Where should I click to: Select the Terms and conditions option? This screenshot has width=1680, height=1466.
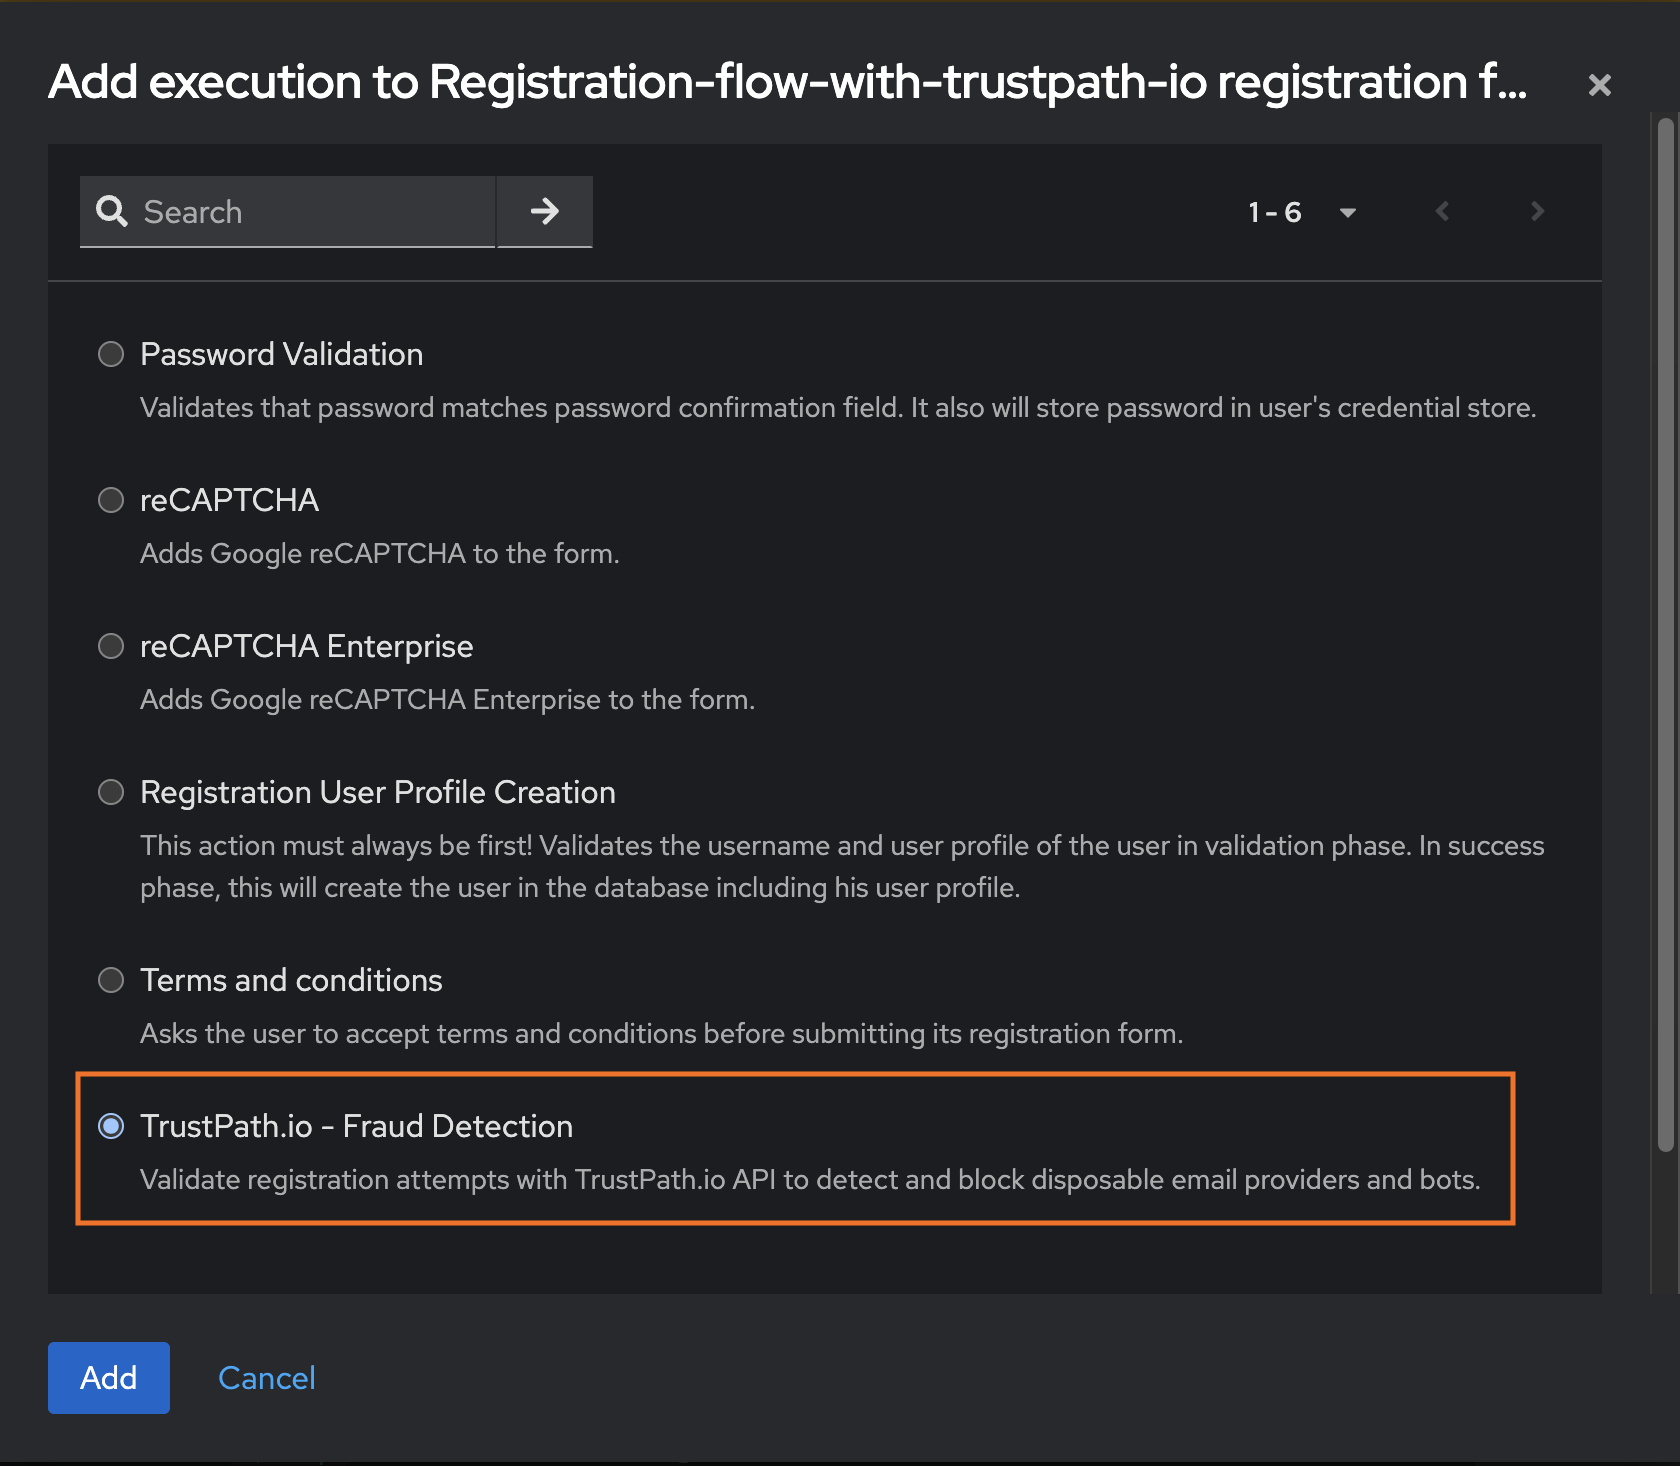(x=110, y=980)
